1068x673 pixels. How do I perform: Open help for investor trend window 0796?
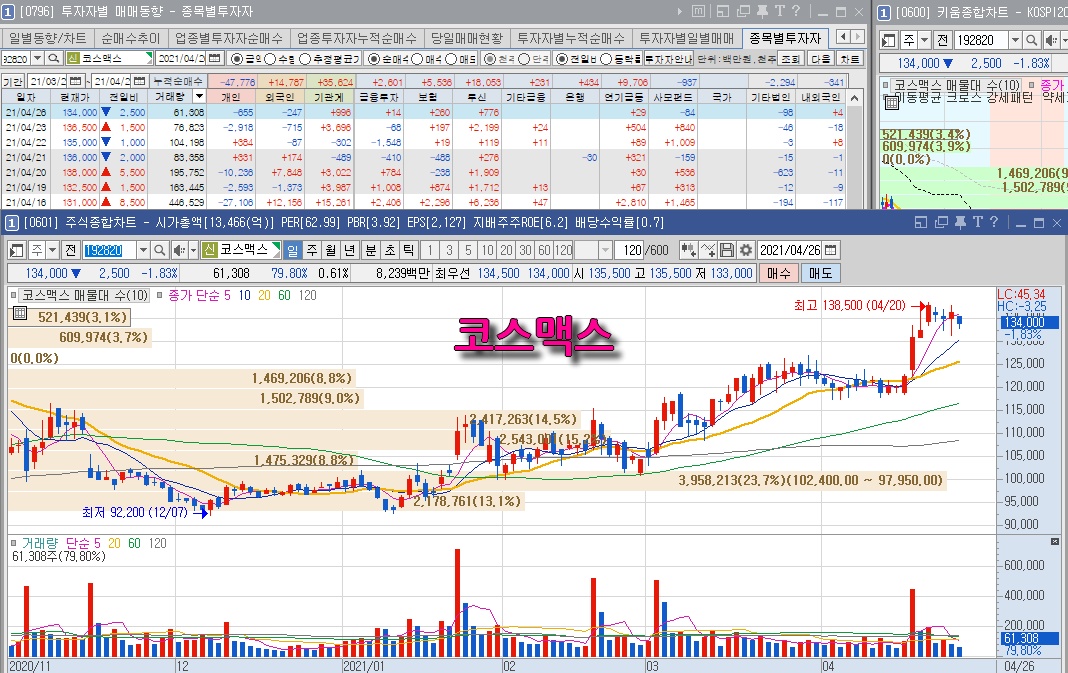pos(796,12)
